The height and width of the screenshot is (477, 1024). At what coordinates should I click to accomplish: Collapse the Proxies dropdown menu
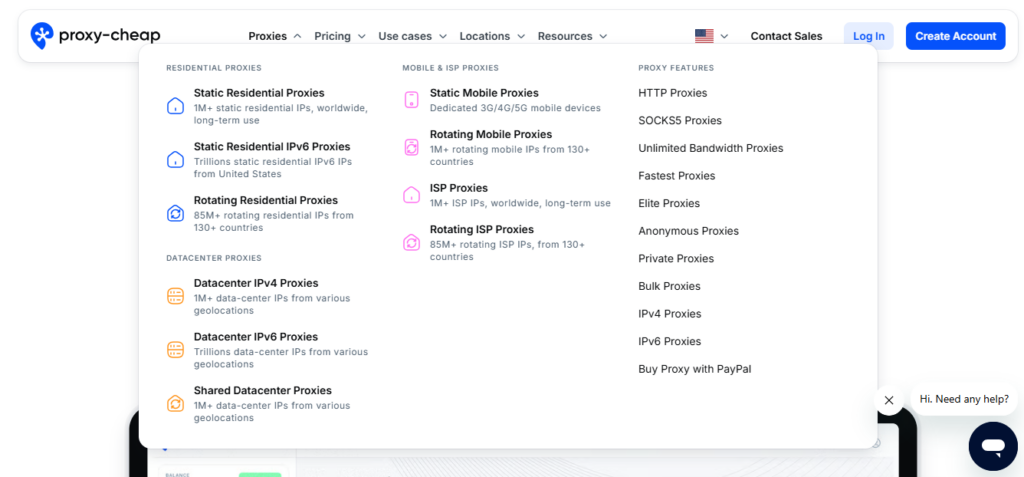coord(275,36)
